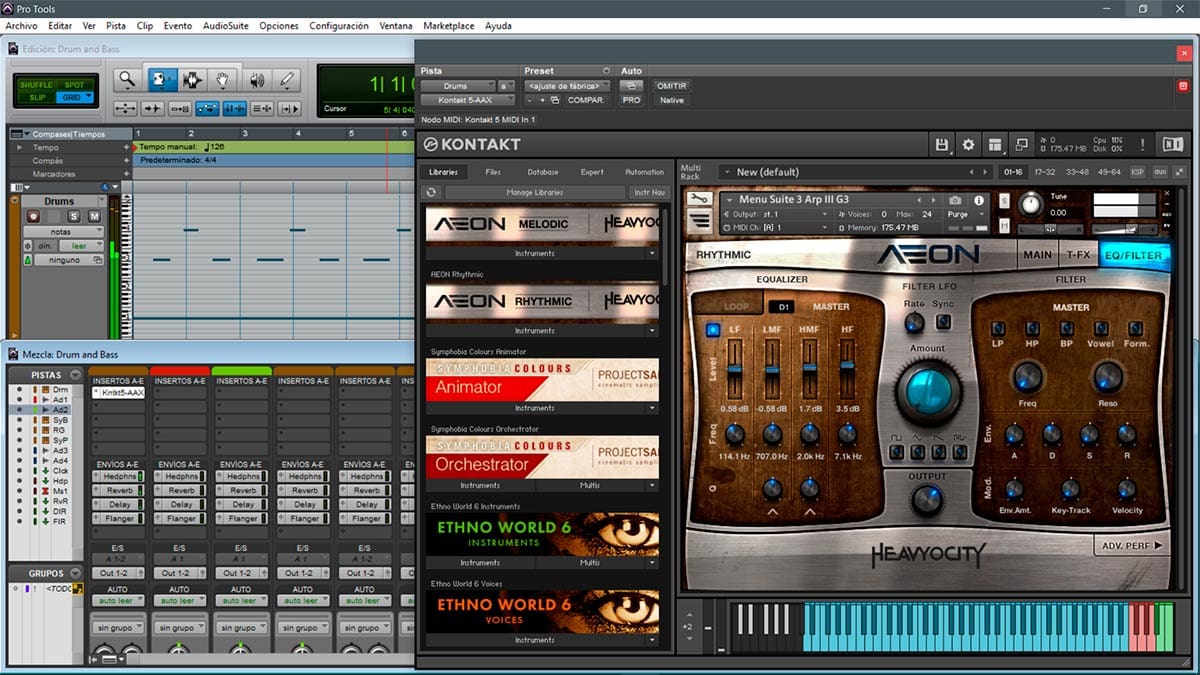The height and width of the screenshot is (675, 1200).
Task: Click the Manage Libraries button
Action: tap(535, 192)
